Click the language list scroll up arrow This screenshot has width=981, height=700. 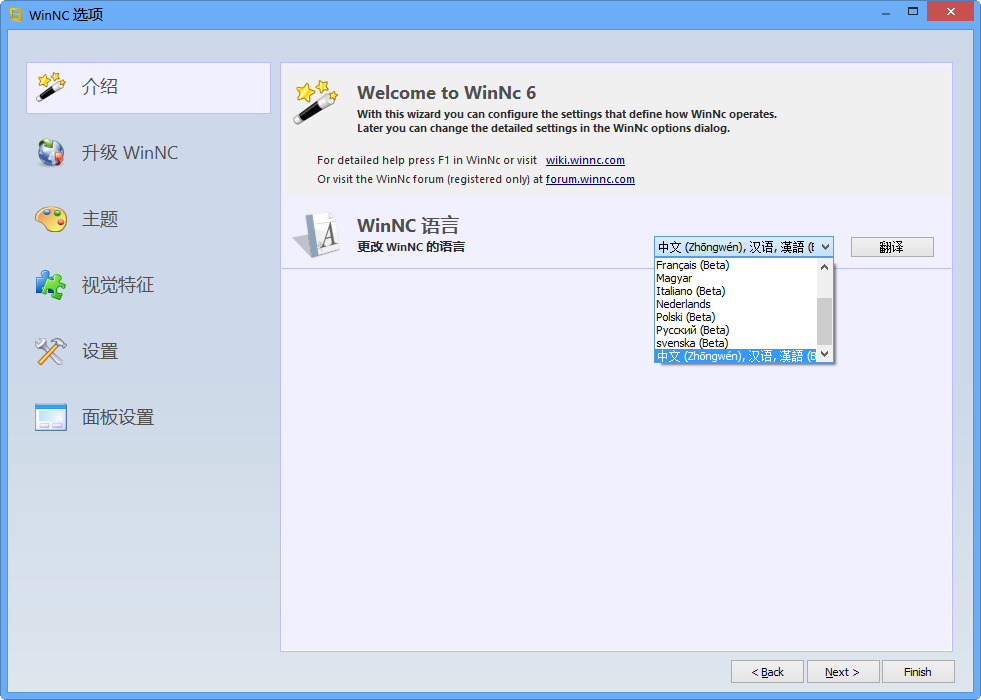click(825, 267)
